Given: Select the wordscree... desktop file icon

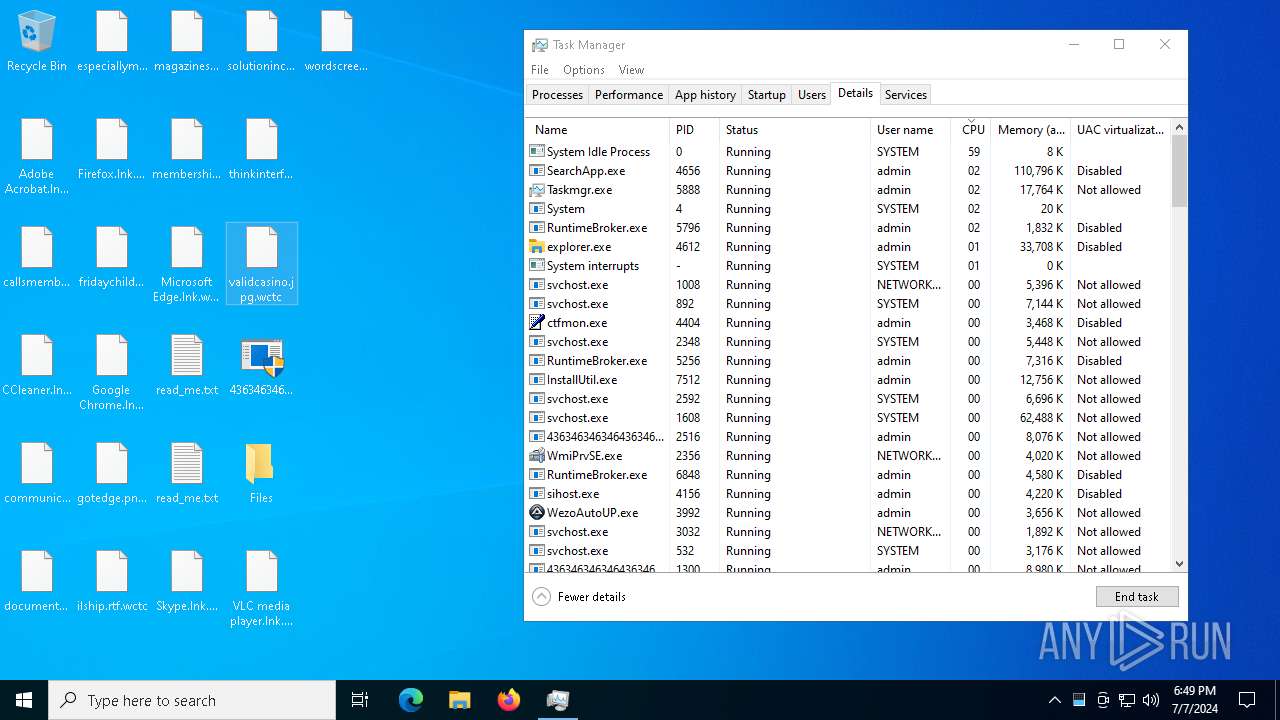Looking at the screenshot, I should click(x=336, y=42).
